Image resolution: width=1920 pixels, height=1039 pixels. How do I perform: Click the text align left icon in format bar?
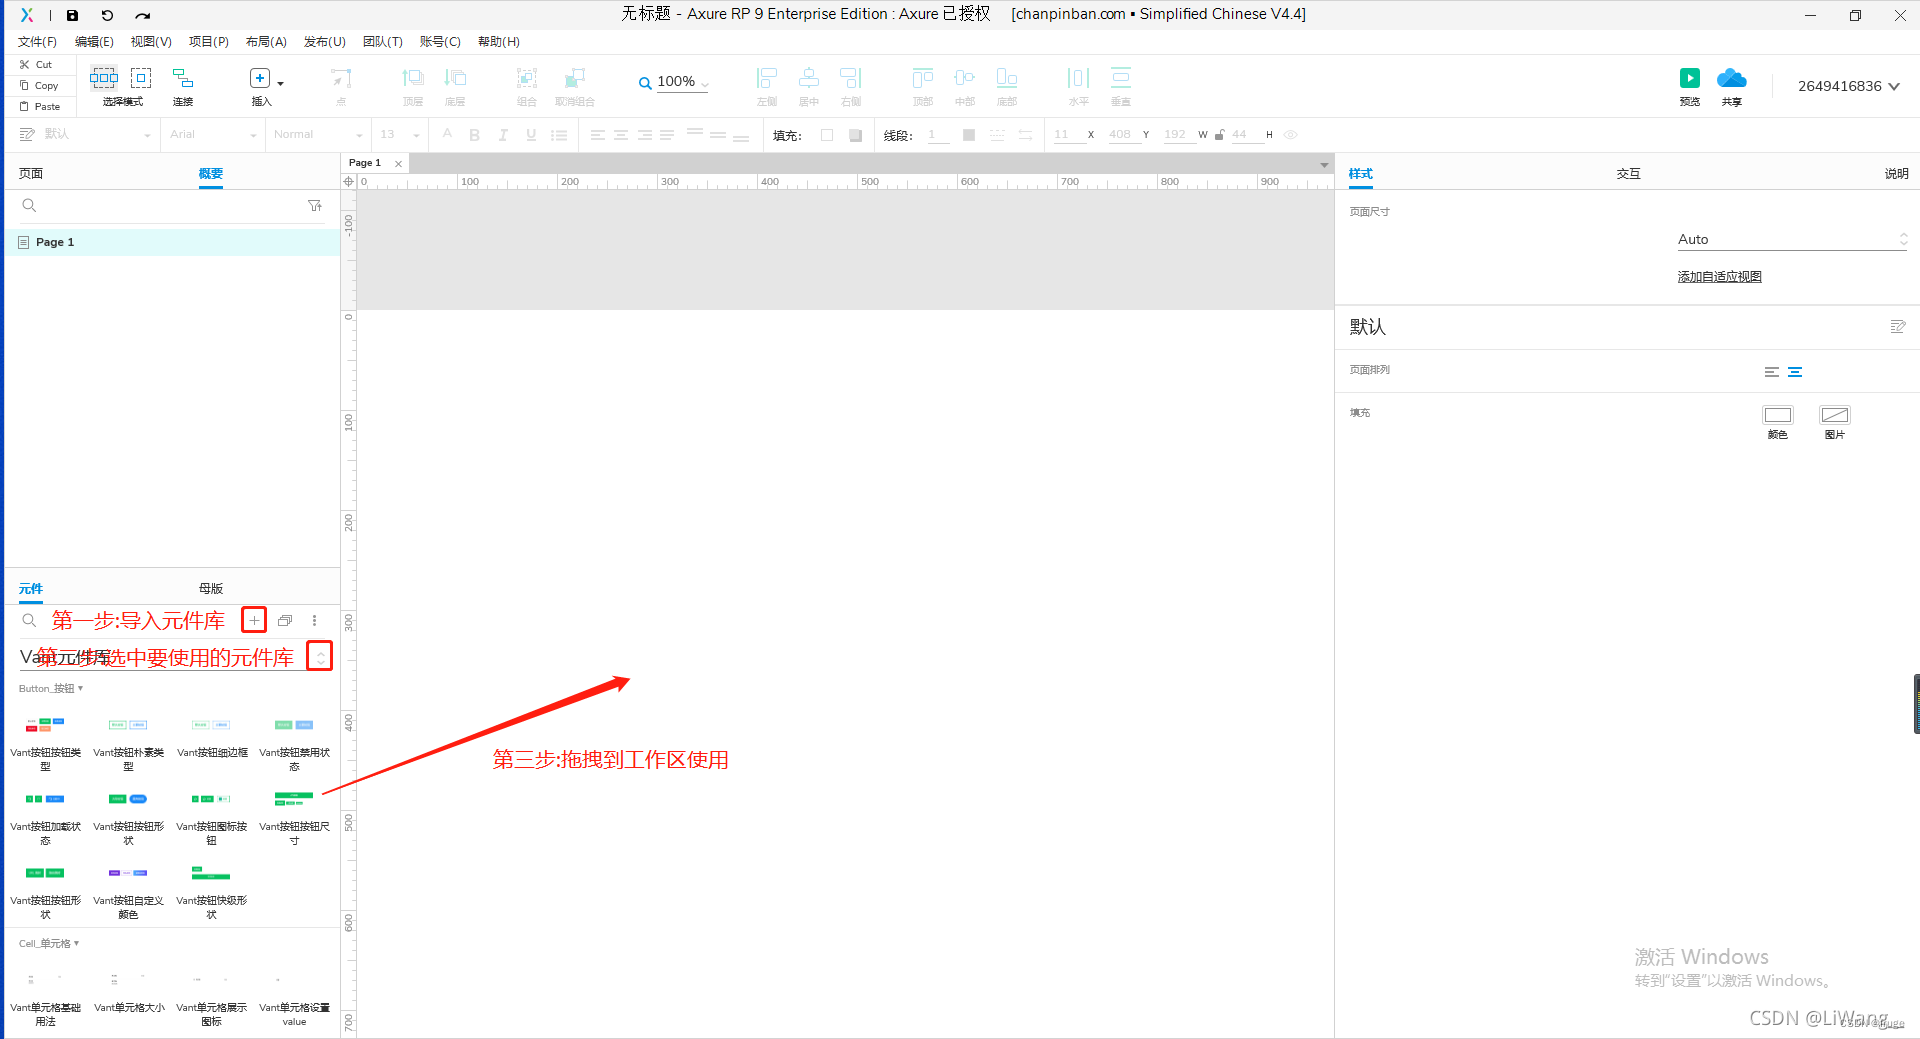coord(597,135)
